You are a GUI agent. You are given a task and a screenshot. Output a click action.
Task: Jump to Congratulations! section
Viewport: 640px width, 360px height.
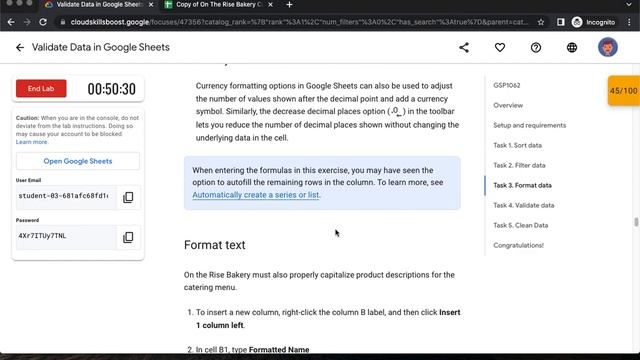tap(518, 245)
